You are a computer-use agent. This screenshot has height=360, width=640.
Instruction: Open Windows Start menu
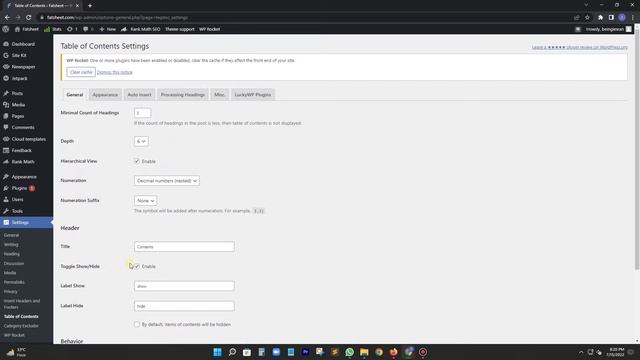click(218, 352)
